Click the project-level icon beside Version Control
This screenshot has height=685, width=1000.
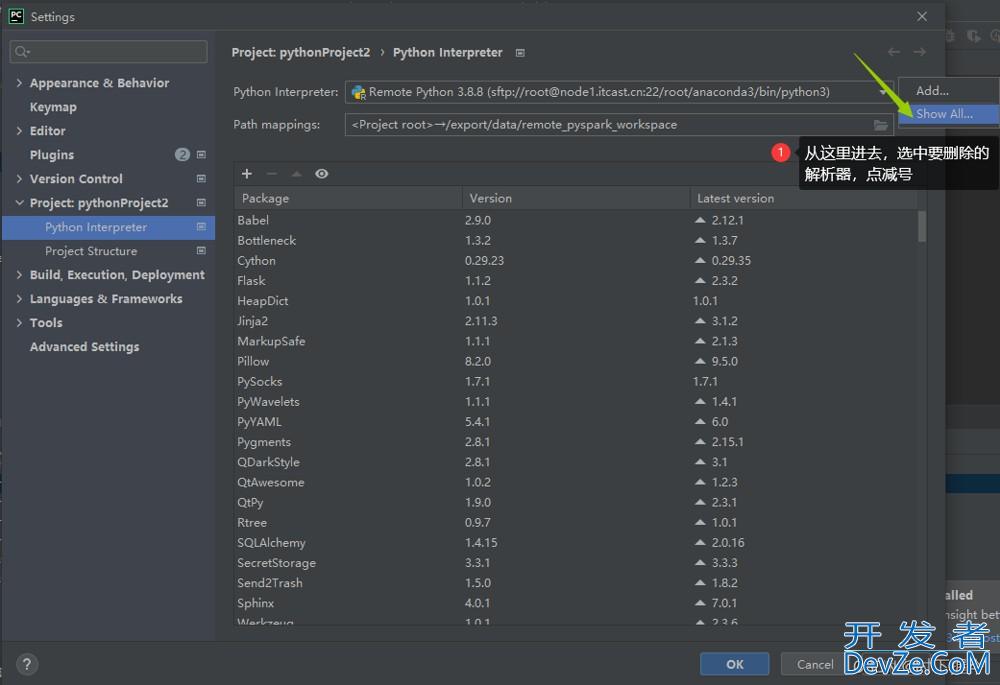click(202, 179)
